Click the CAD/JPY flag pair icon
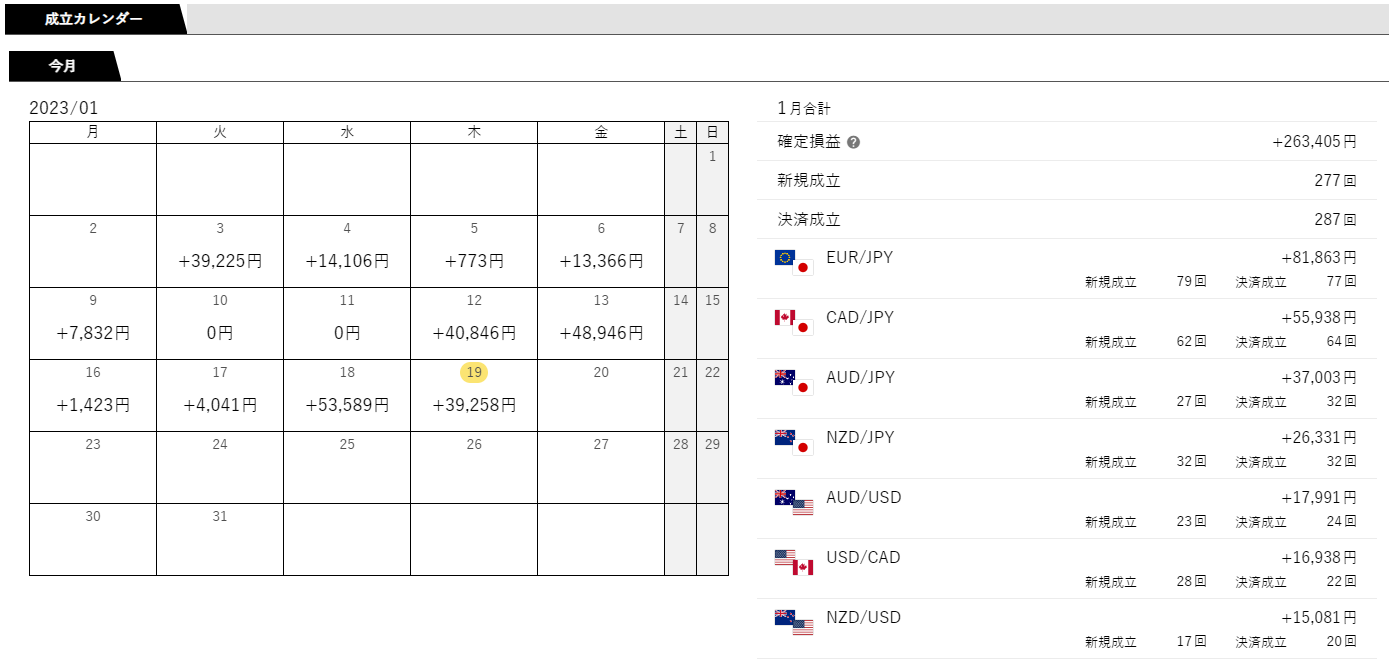1389x665 pixels. coord(794,322)
